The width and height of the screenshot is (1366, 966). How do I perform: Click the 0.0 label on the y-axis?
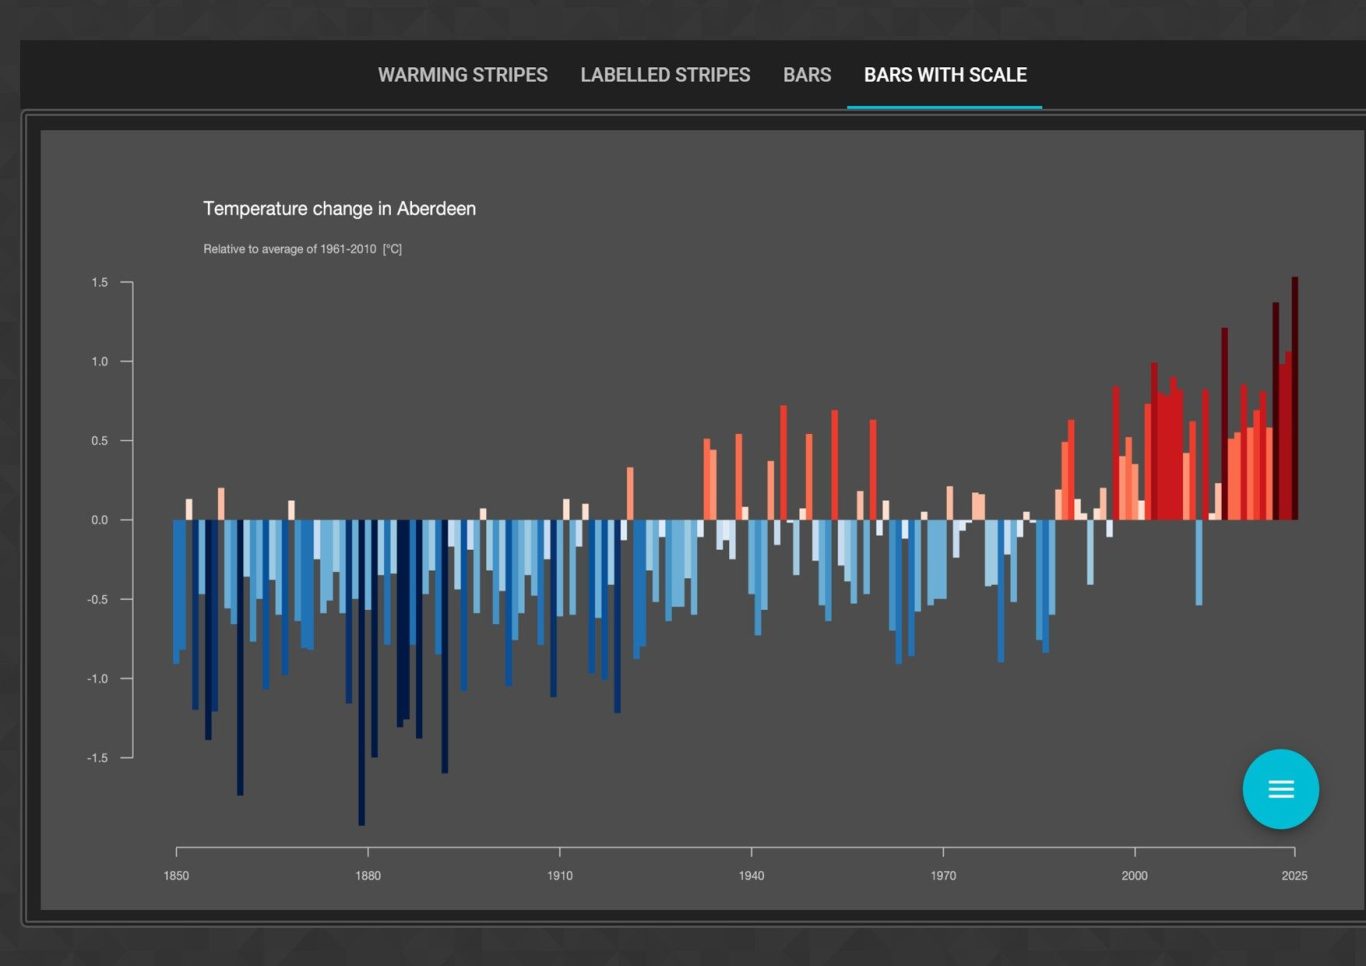click(x=99, y=520)
